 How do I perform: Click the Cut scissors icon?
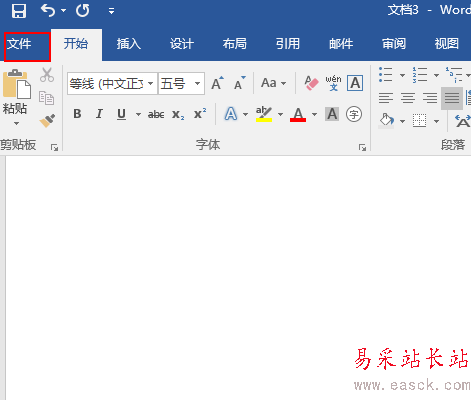47,75
